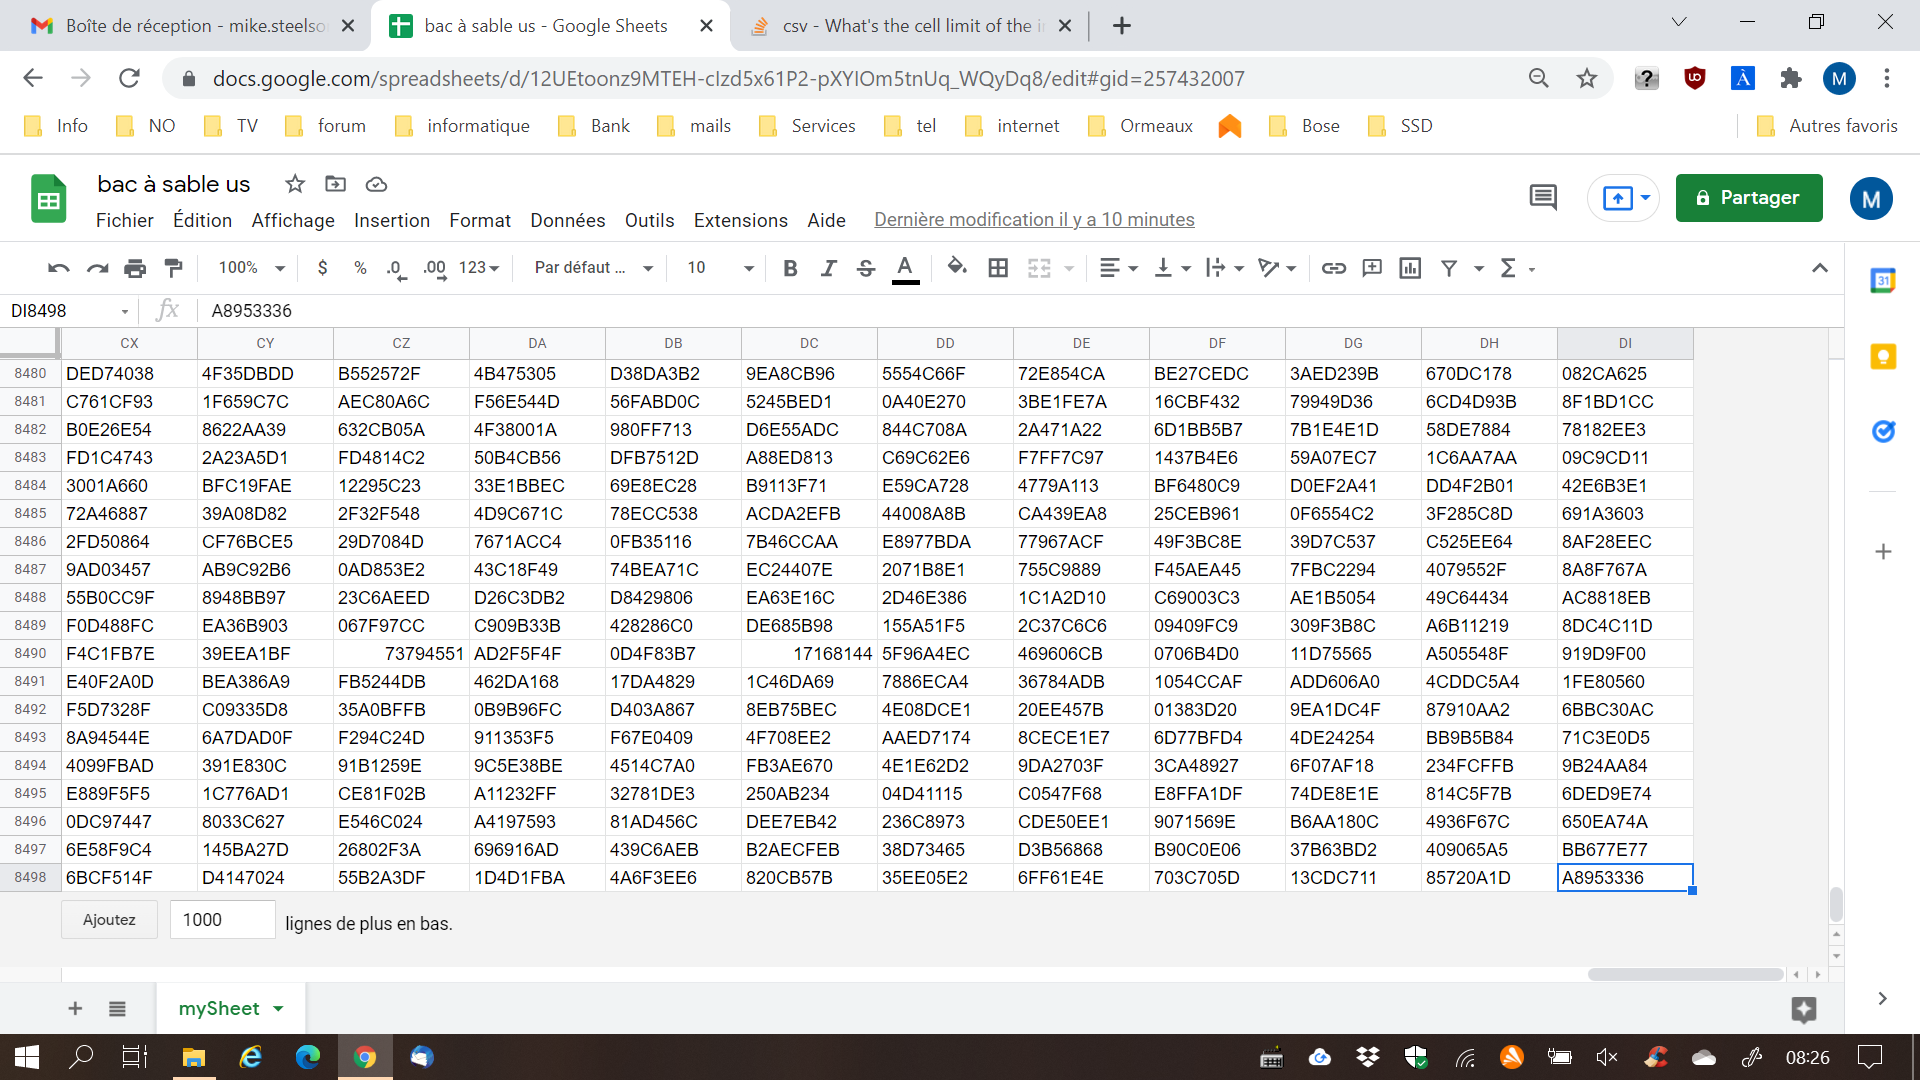Click the formula bar input
The height and width of the screenshot is (1080, 1920).
(x=1020, y=311)
